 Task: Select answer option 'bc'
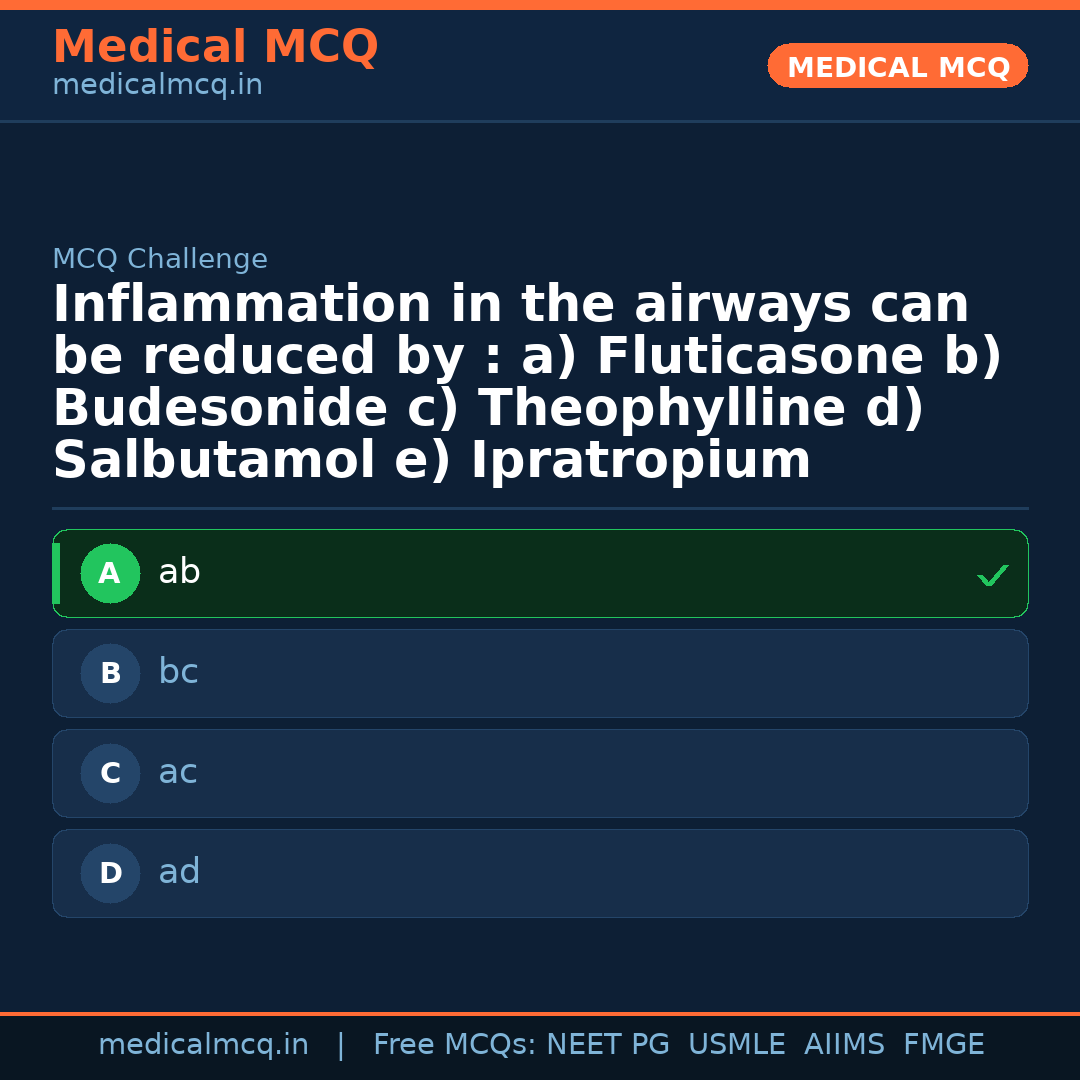(178, 672)
